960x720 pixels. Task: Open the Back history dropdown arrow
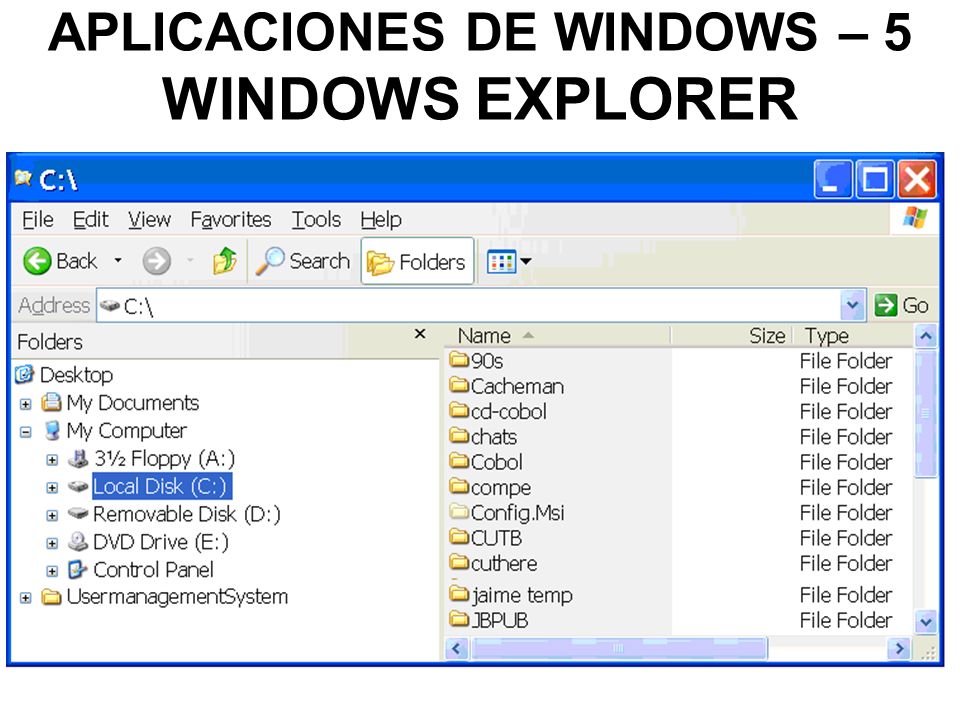pyautogui.click(x=118, y=261)
